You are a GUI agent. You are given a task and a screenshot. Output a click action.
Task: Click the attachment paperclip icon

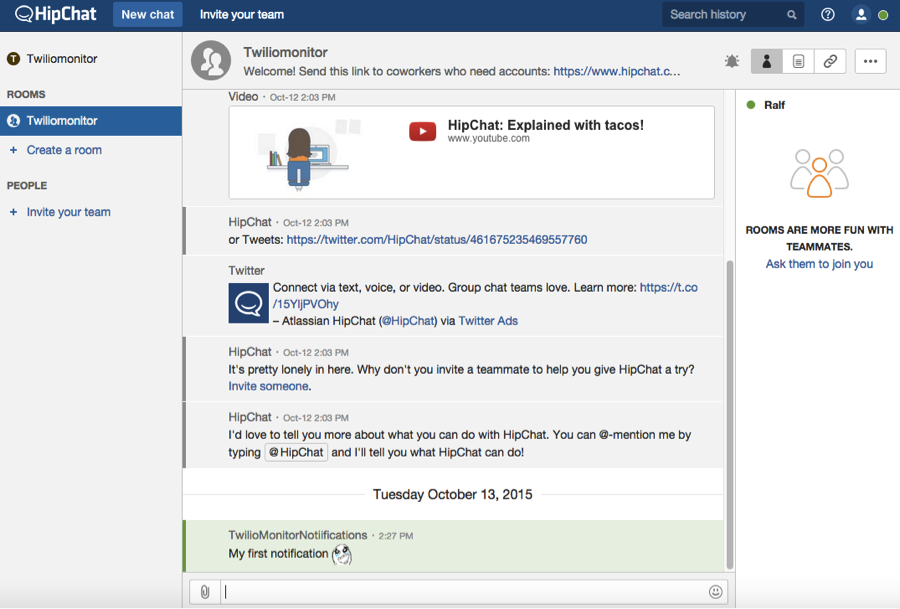point(205,592)
